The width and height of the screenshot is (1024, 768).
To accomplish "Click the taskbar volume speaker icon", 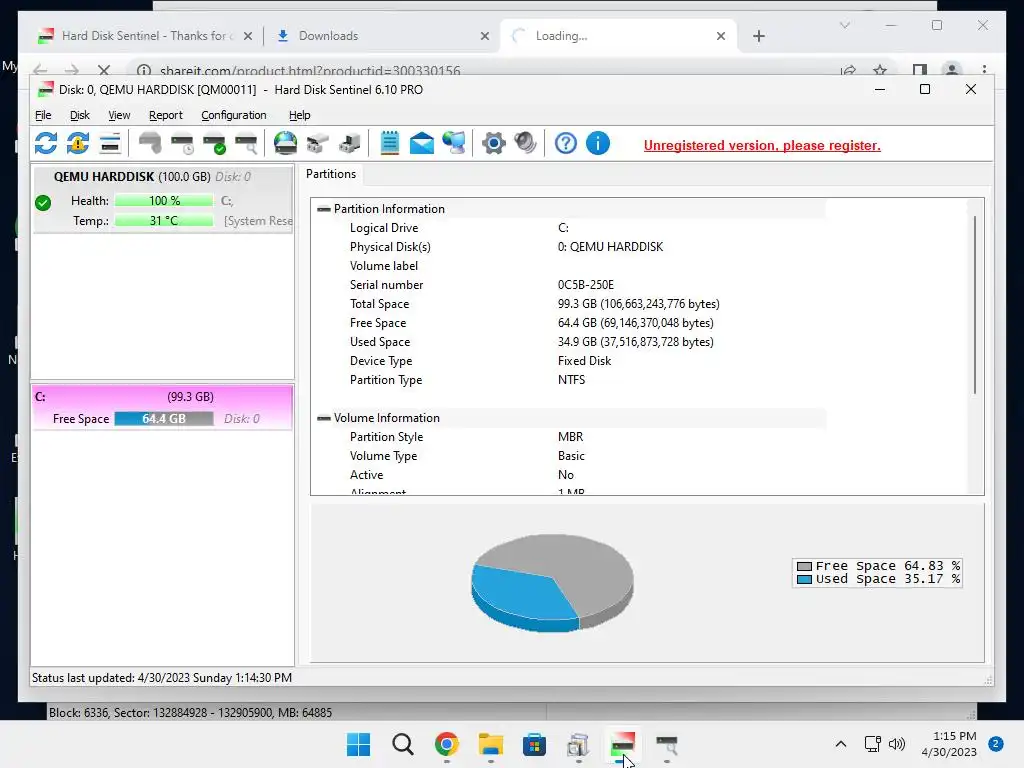I will coord(897,744).
